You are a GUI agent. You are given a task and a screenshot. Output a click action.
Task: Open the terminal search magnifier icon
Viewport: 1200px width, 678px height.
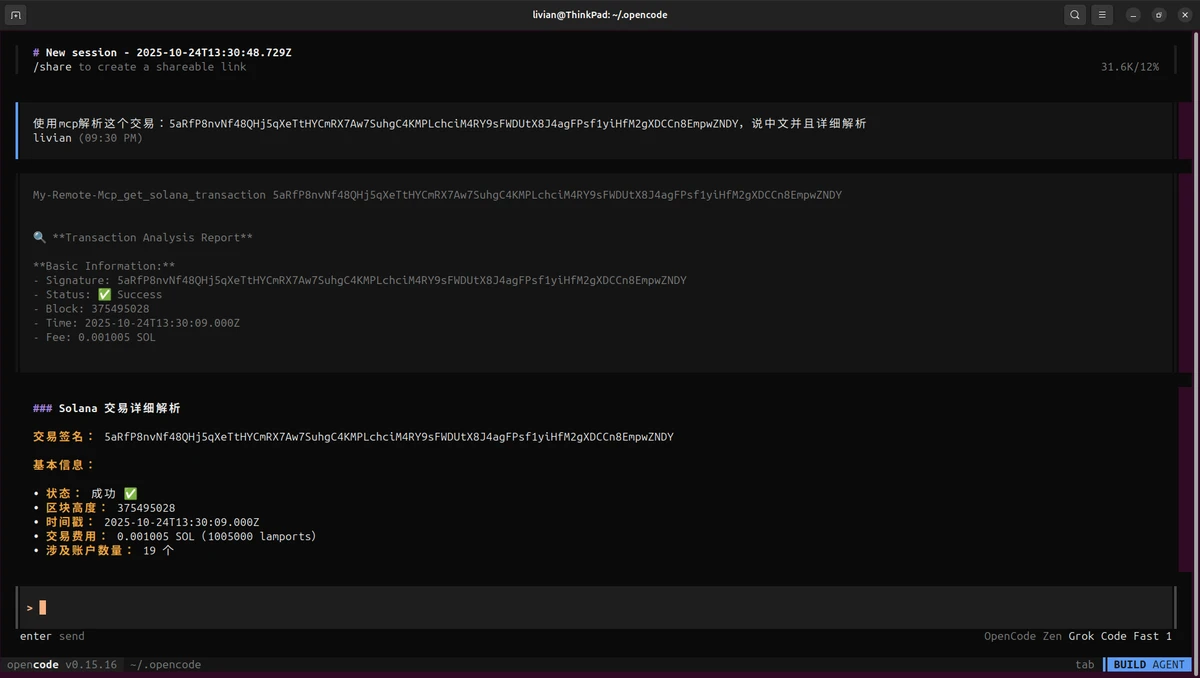(x=1074, y=15)
